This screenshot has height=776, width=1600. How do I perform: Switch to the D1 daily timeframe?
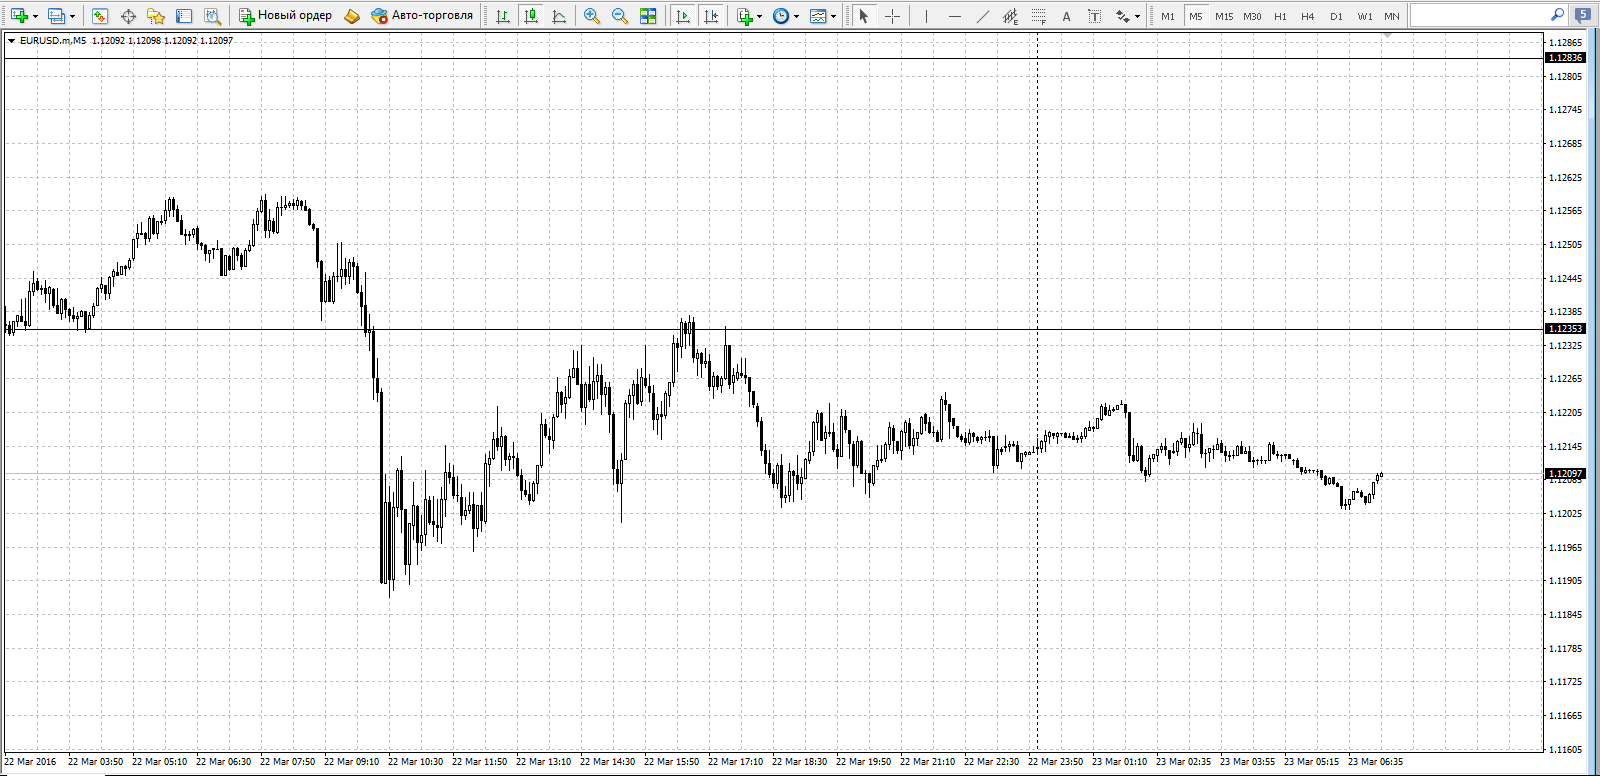click(x=1336, y=16)
